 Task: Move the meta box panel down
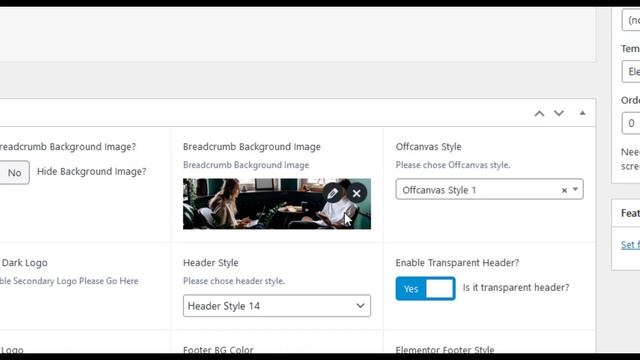pyautogui.click(x=559, y=113)
